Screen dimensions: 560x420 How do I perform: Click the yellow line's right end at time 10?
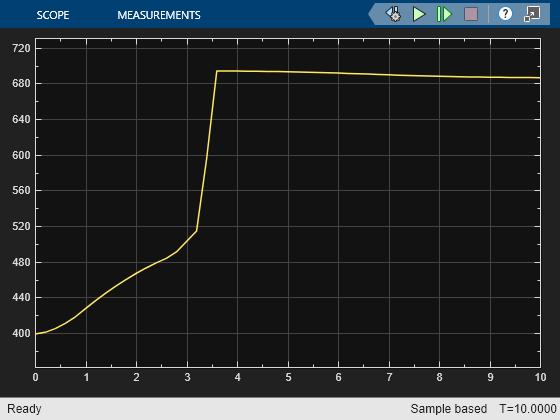coord(539,78)
